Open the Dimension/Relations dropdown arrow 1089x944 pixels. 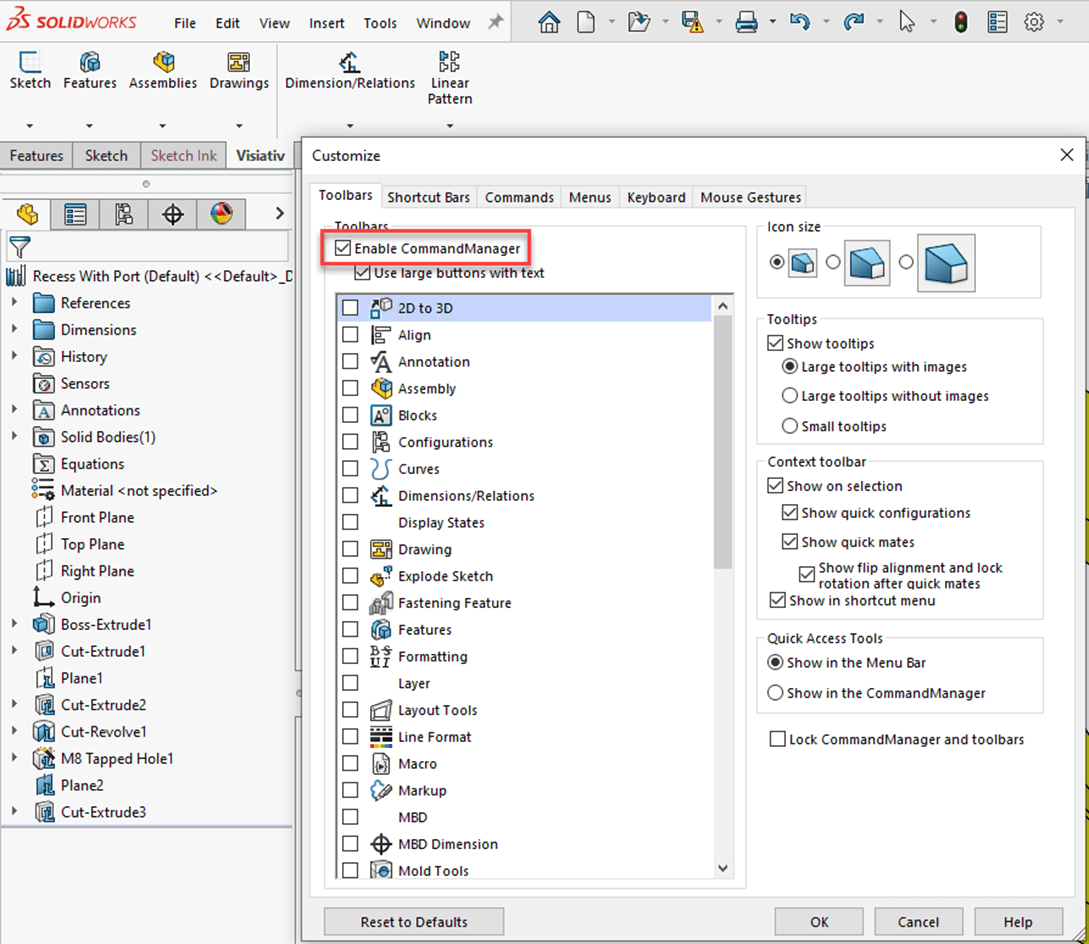pyautogui.click(x=350, y=126)
